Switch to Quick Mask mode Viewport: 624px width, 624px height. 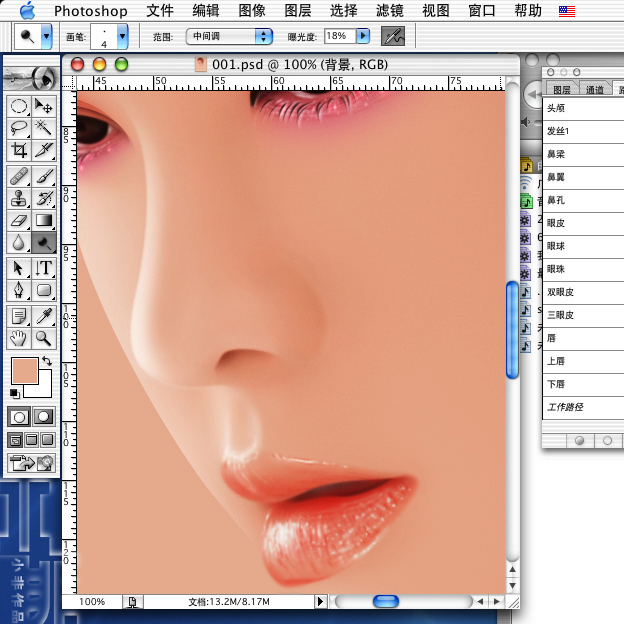pos(43,417)
